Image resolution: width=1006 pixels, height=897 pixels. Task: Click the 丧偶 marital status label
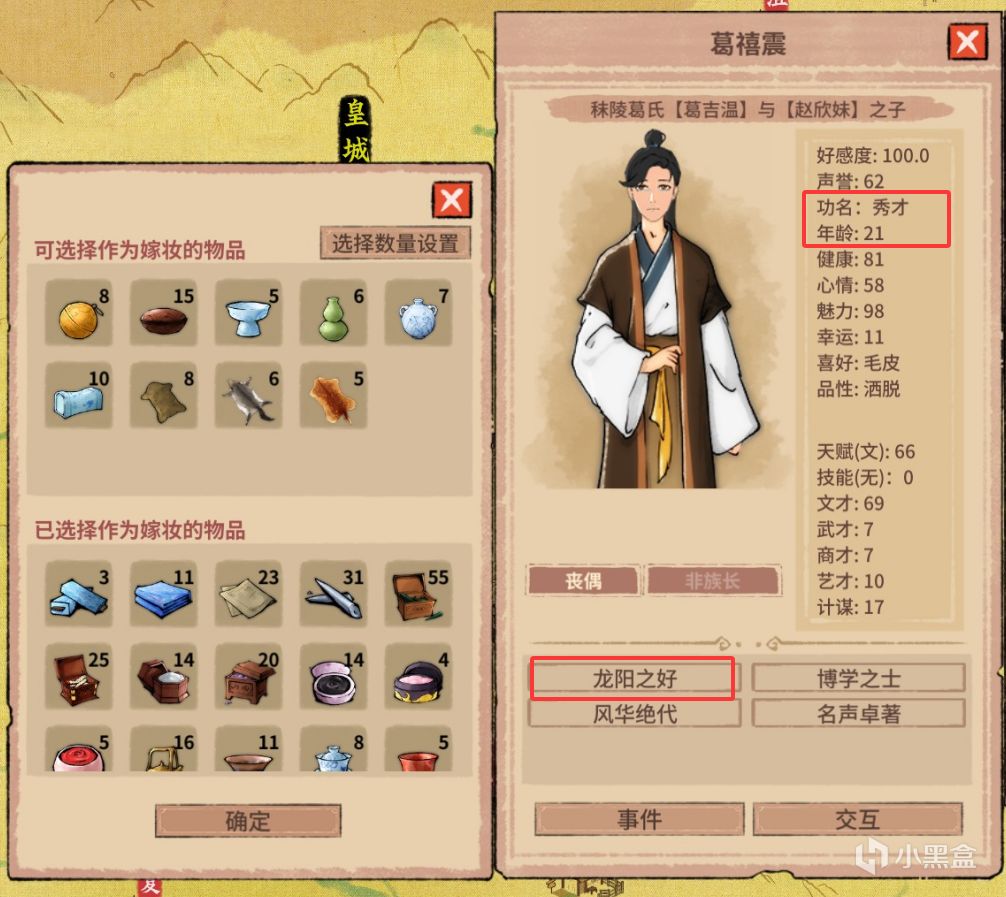coord(583,581)
